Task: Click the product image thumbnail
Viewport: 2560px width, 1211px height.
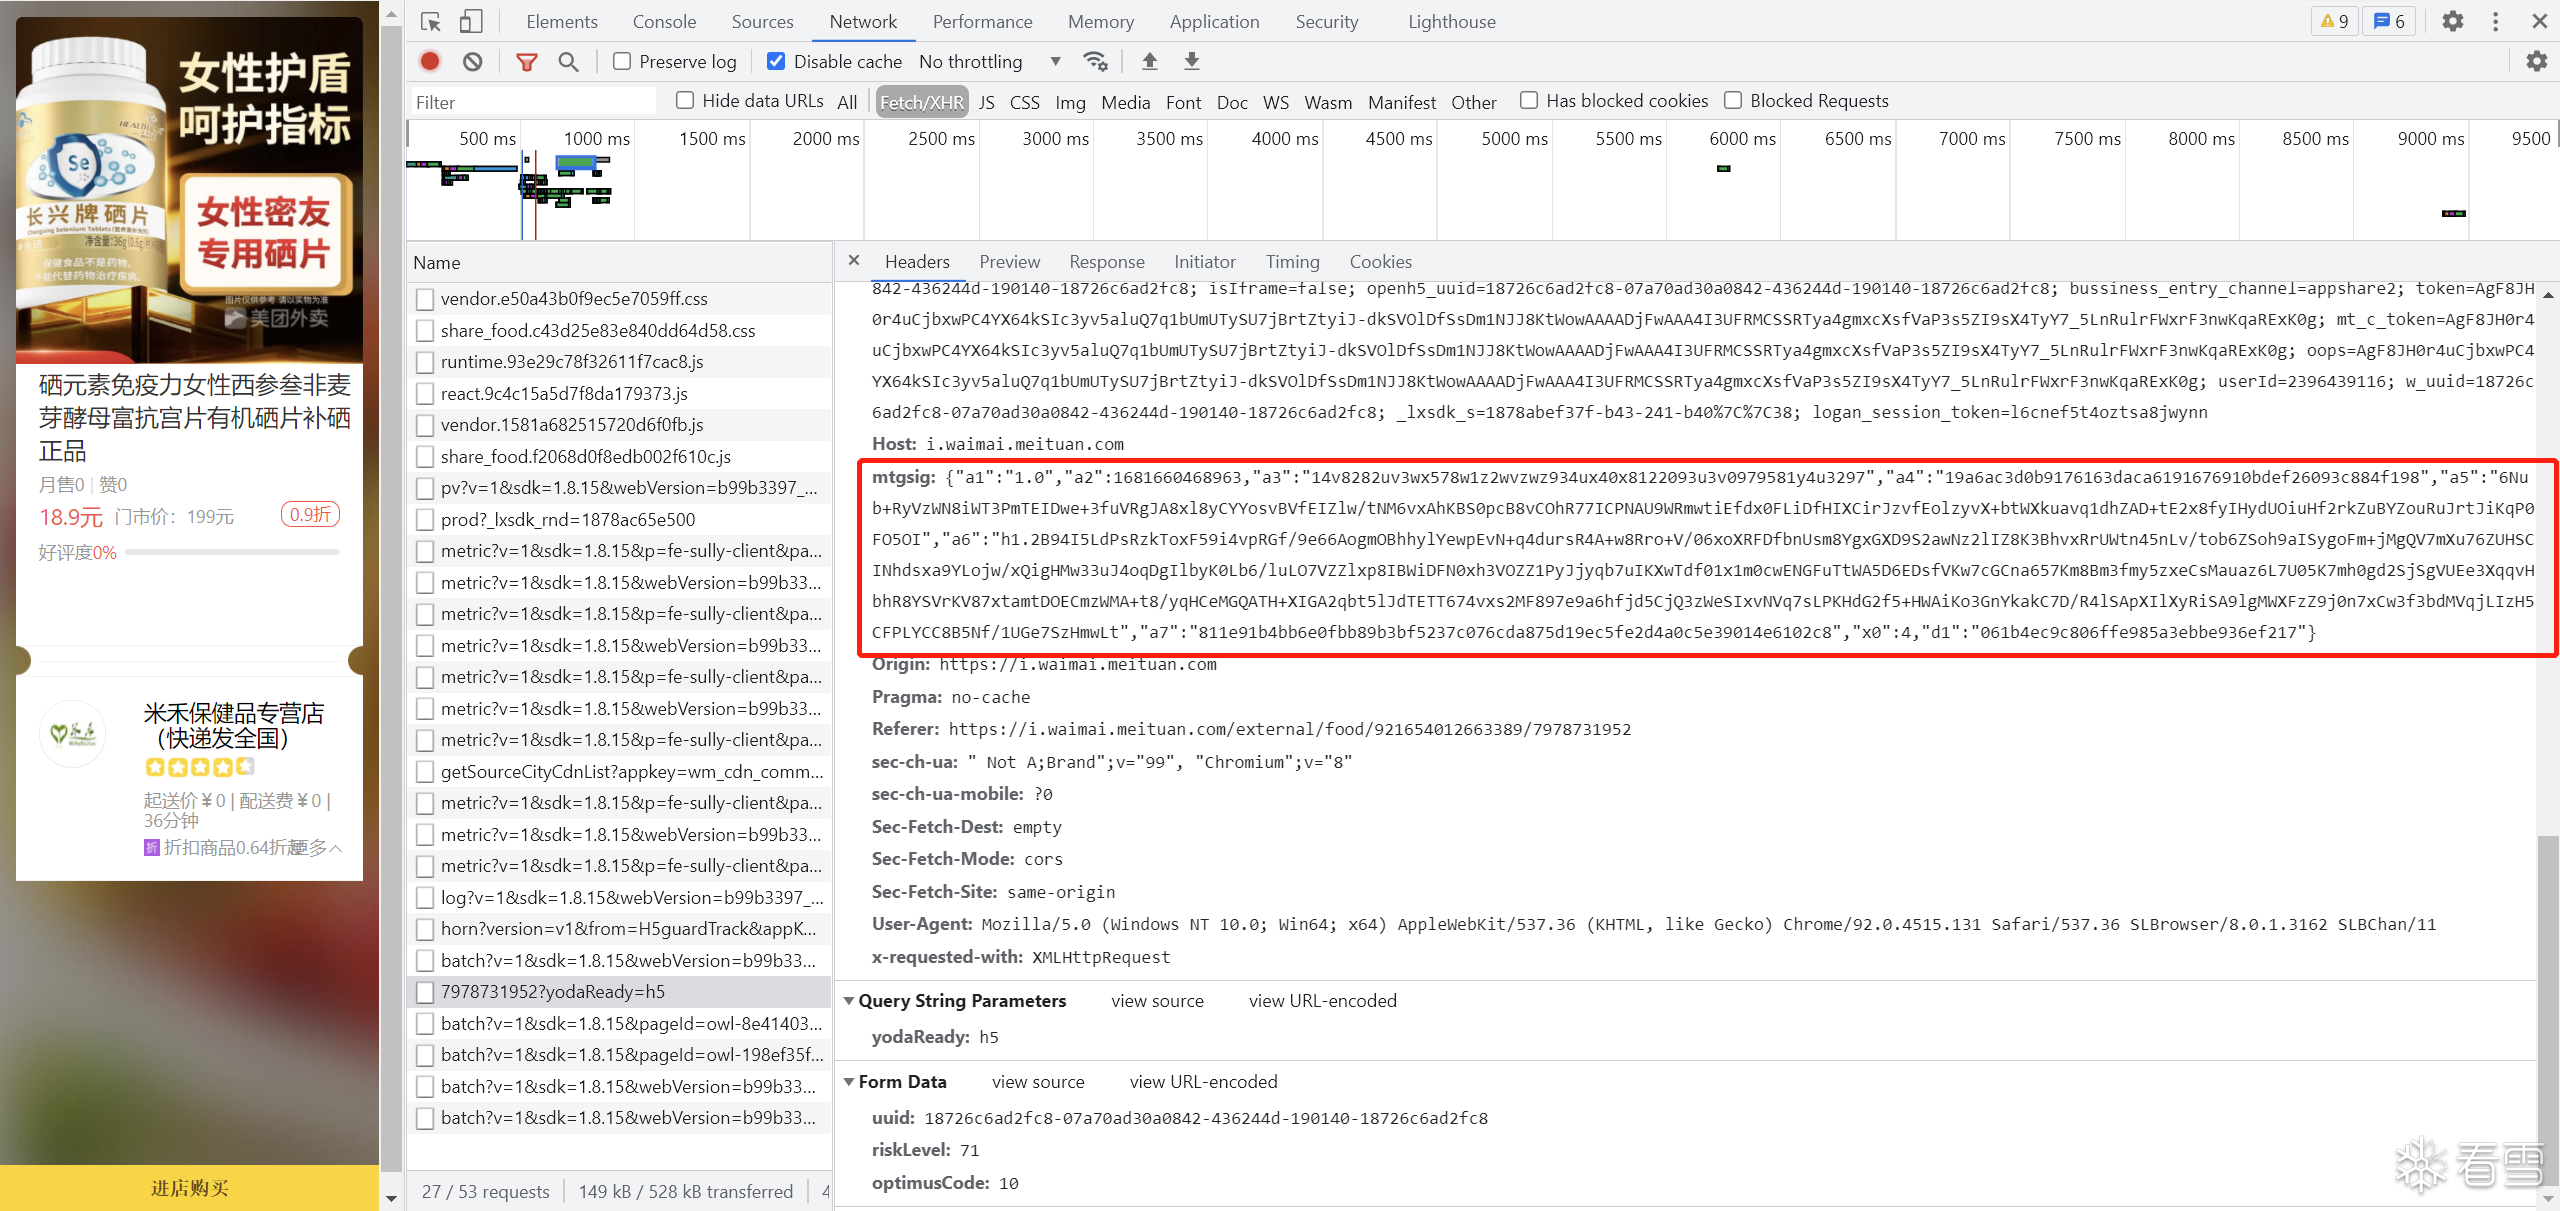Action: pos(189,188)
